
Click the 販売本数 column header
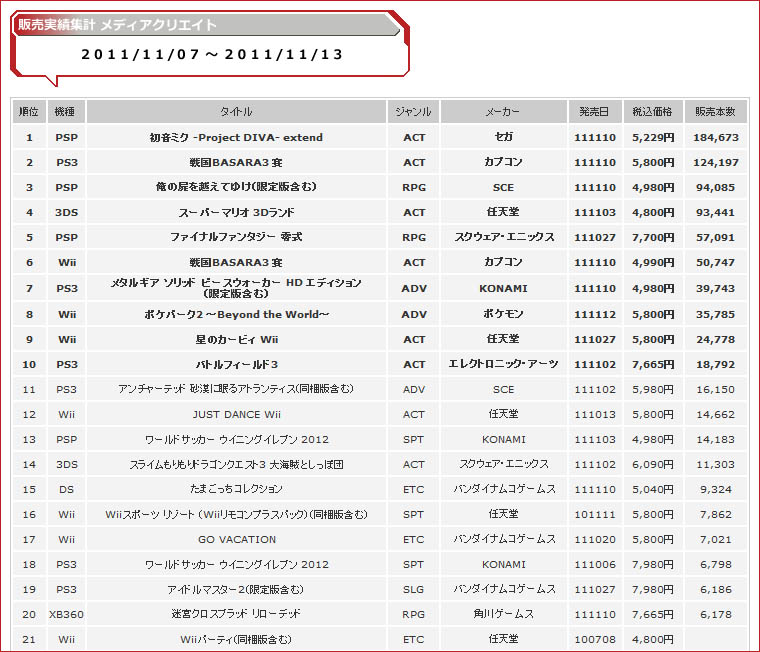715,111
